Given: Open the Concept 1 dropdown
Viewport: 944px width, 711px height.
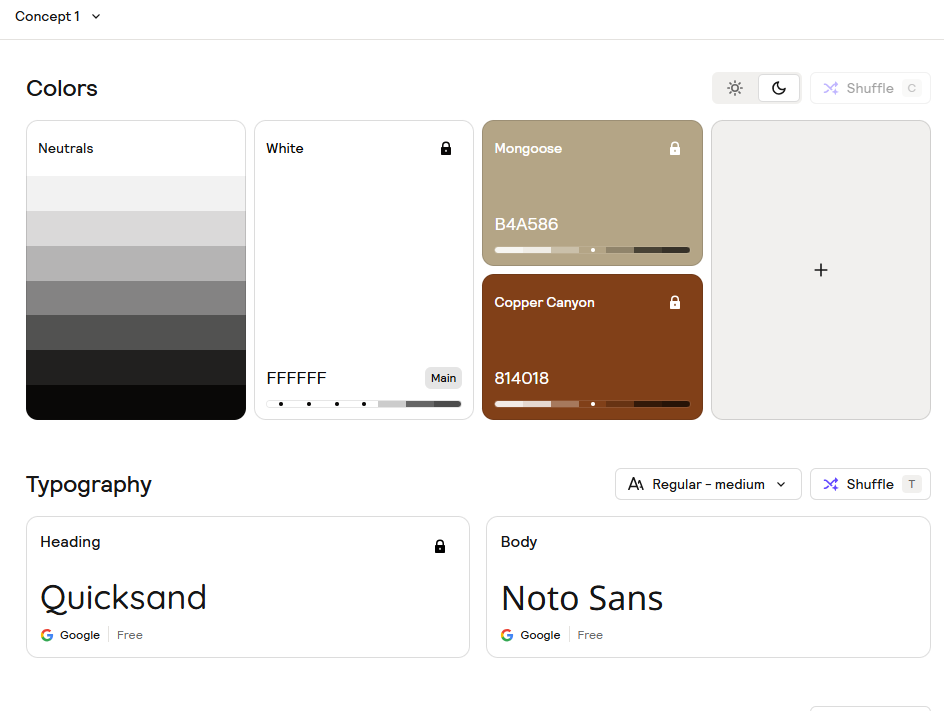Looking at the screenshot, I should pos(57,16).
